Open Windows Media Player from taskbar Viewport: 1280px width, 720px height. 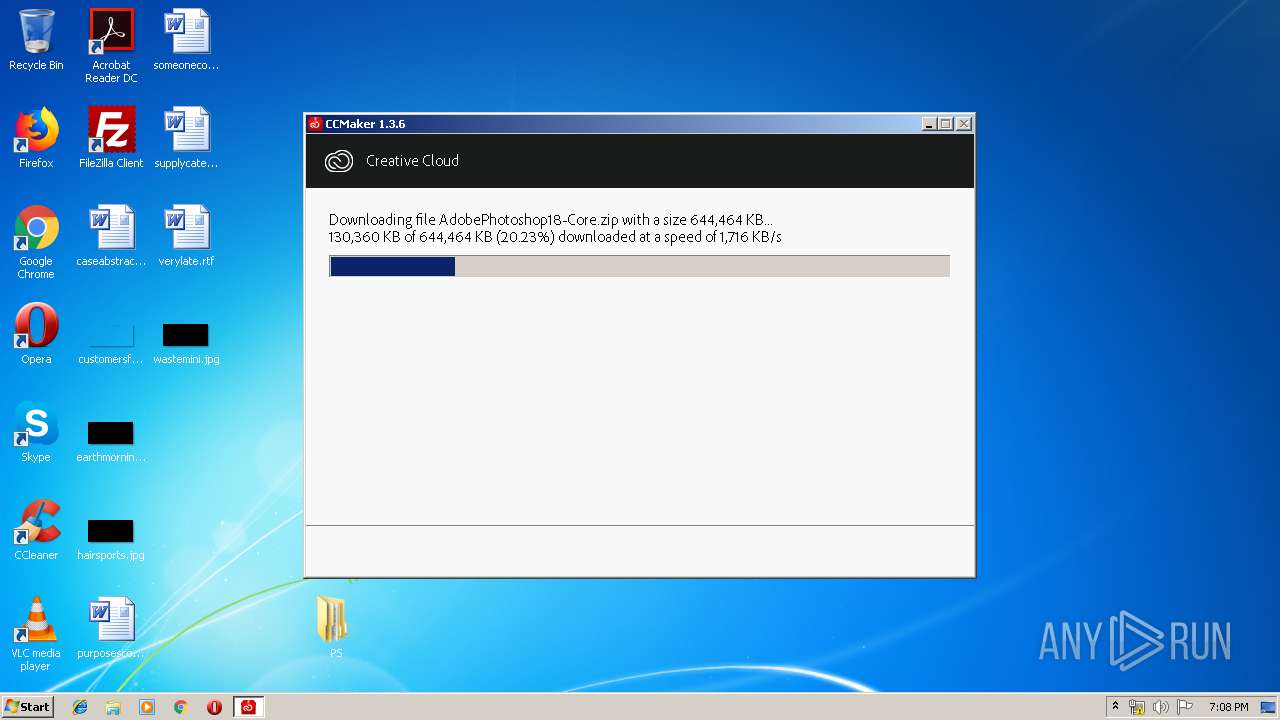point(147,707)
